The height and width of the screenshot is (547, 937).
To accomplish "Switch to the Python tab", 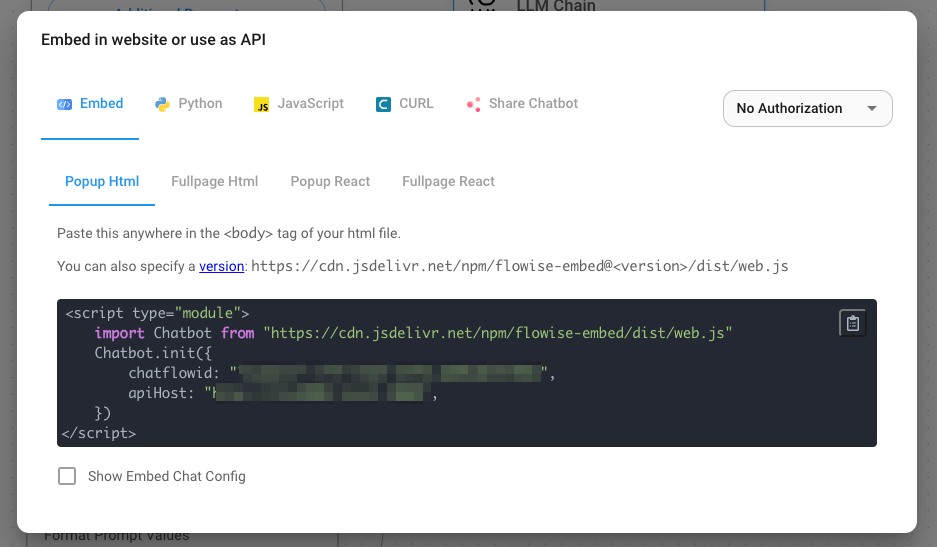I will (188, 104).
